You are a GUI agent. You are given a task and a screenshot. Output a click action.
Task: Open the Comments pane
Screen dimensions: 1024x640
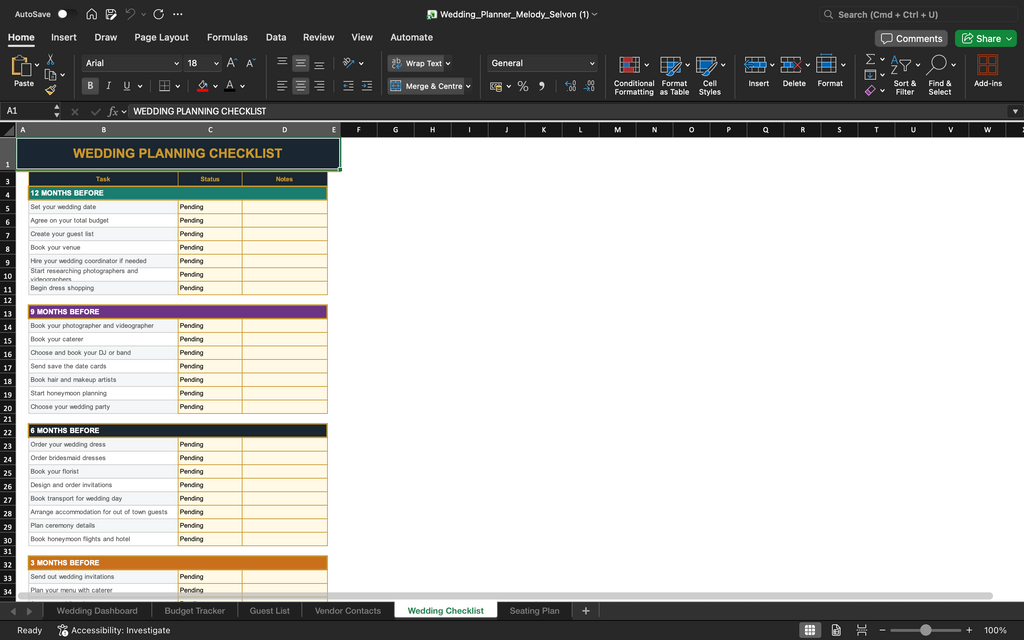pos(911,39)
